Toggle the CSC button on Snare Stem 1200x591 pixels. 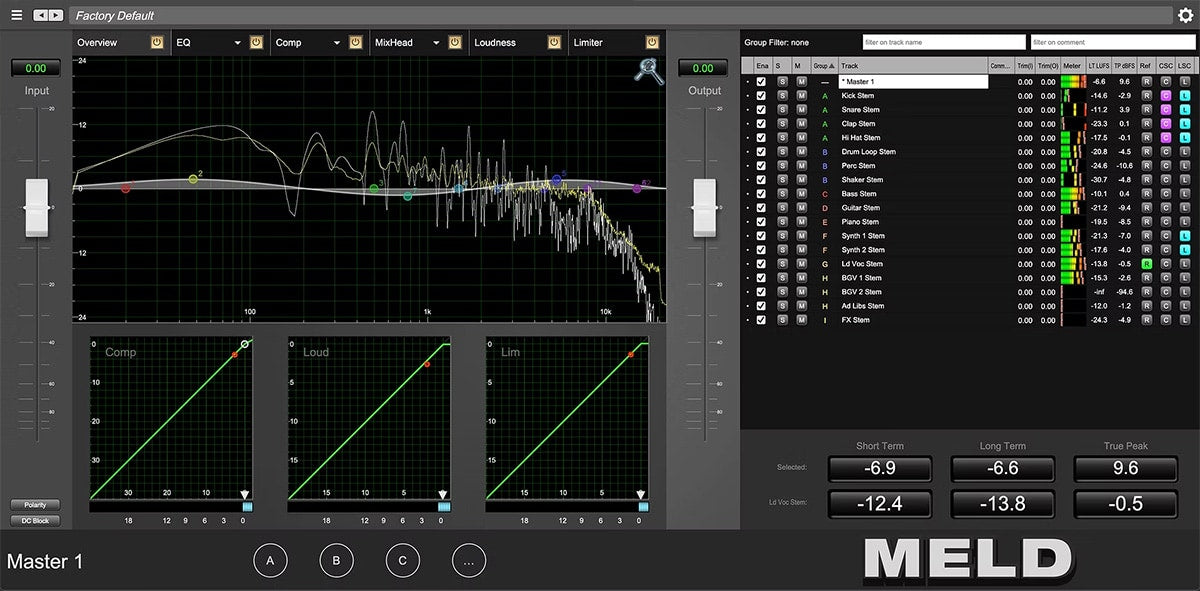pos(1166,110)
